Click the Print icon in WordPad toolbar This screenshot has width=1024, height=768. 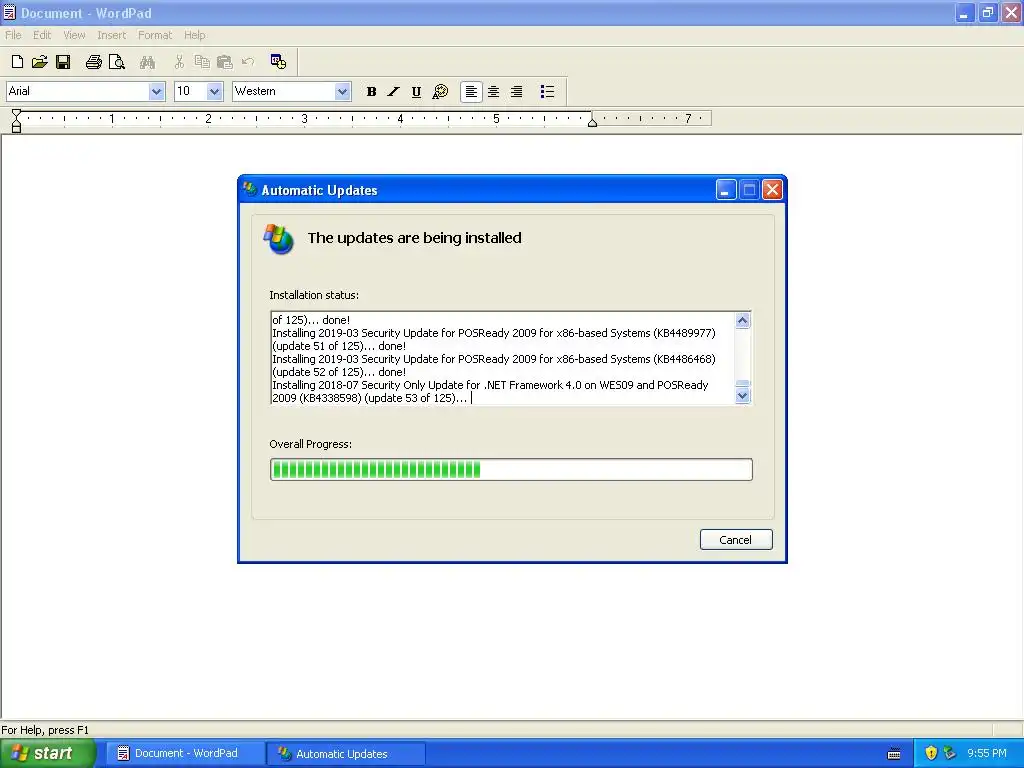93,62
